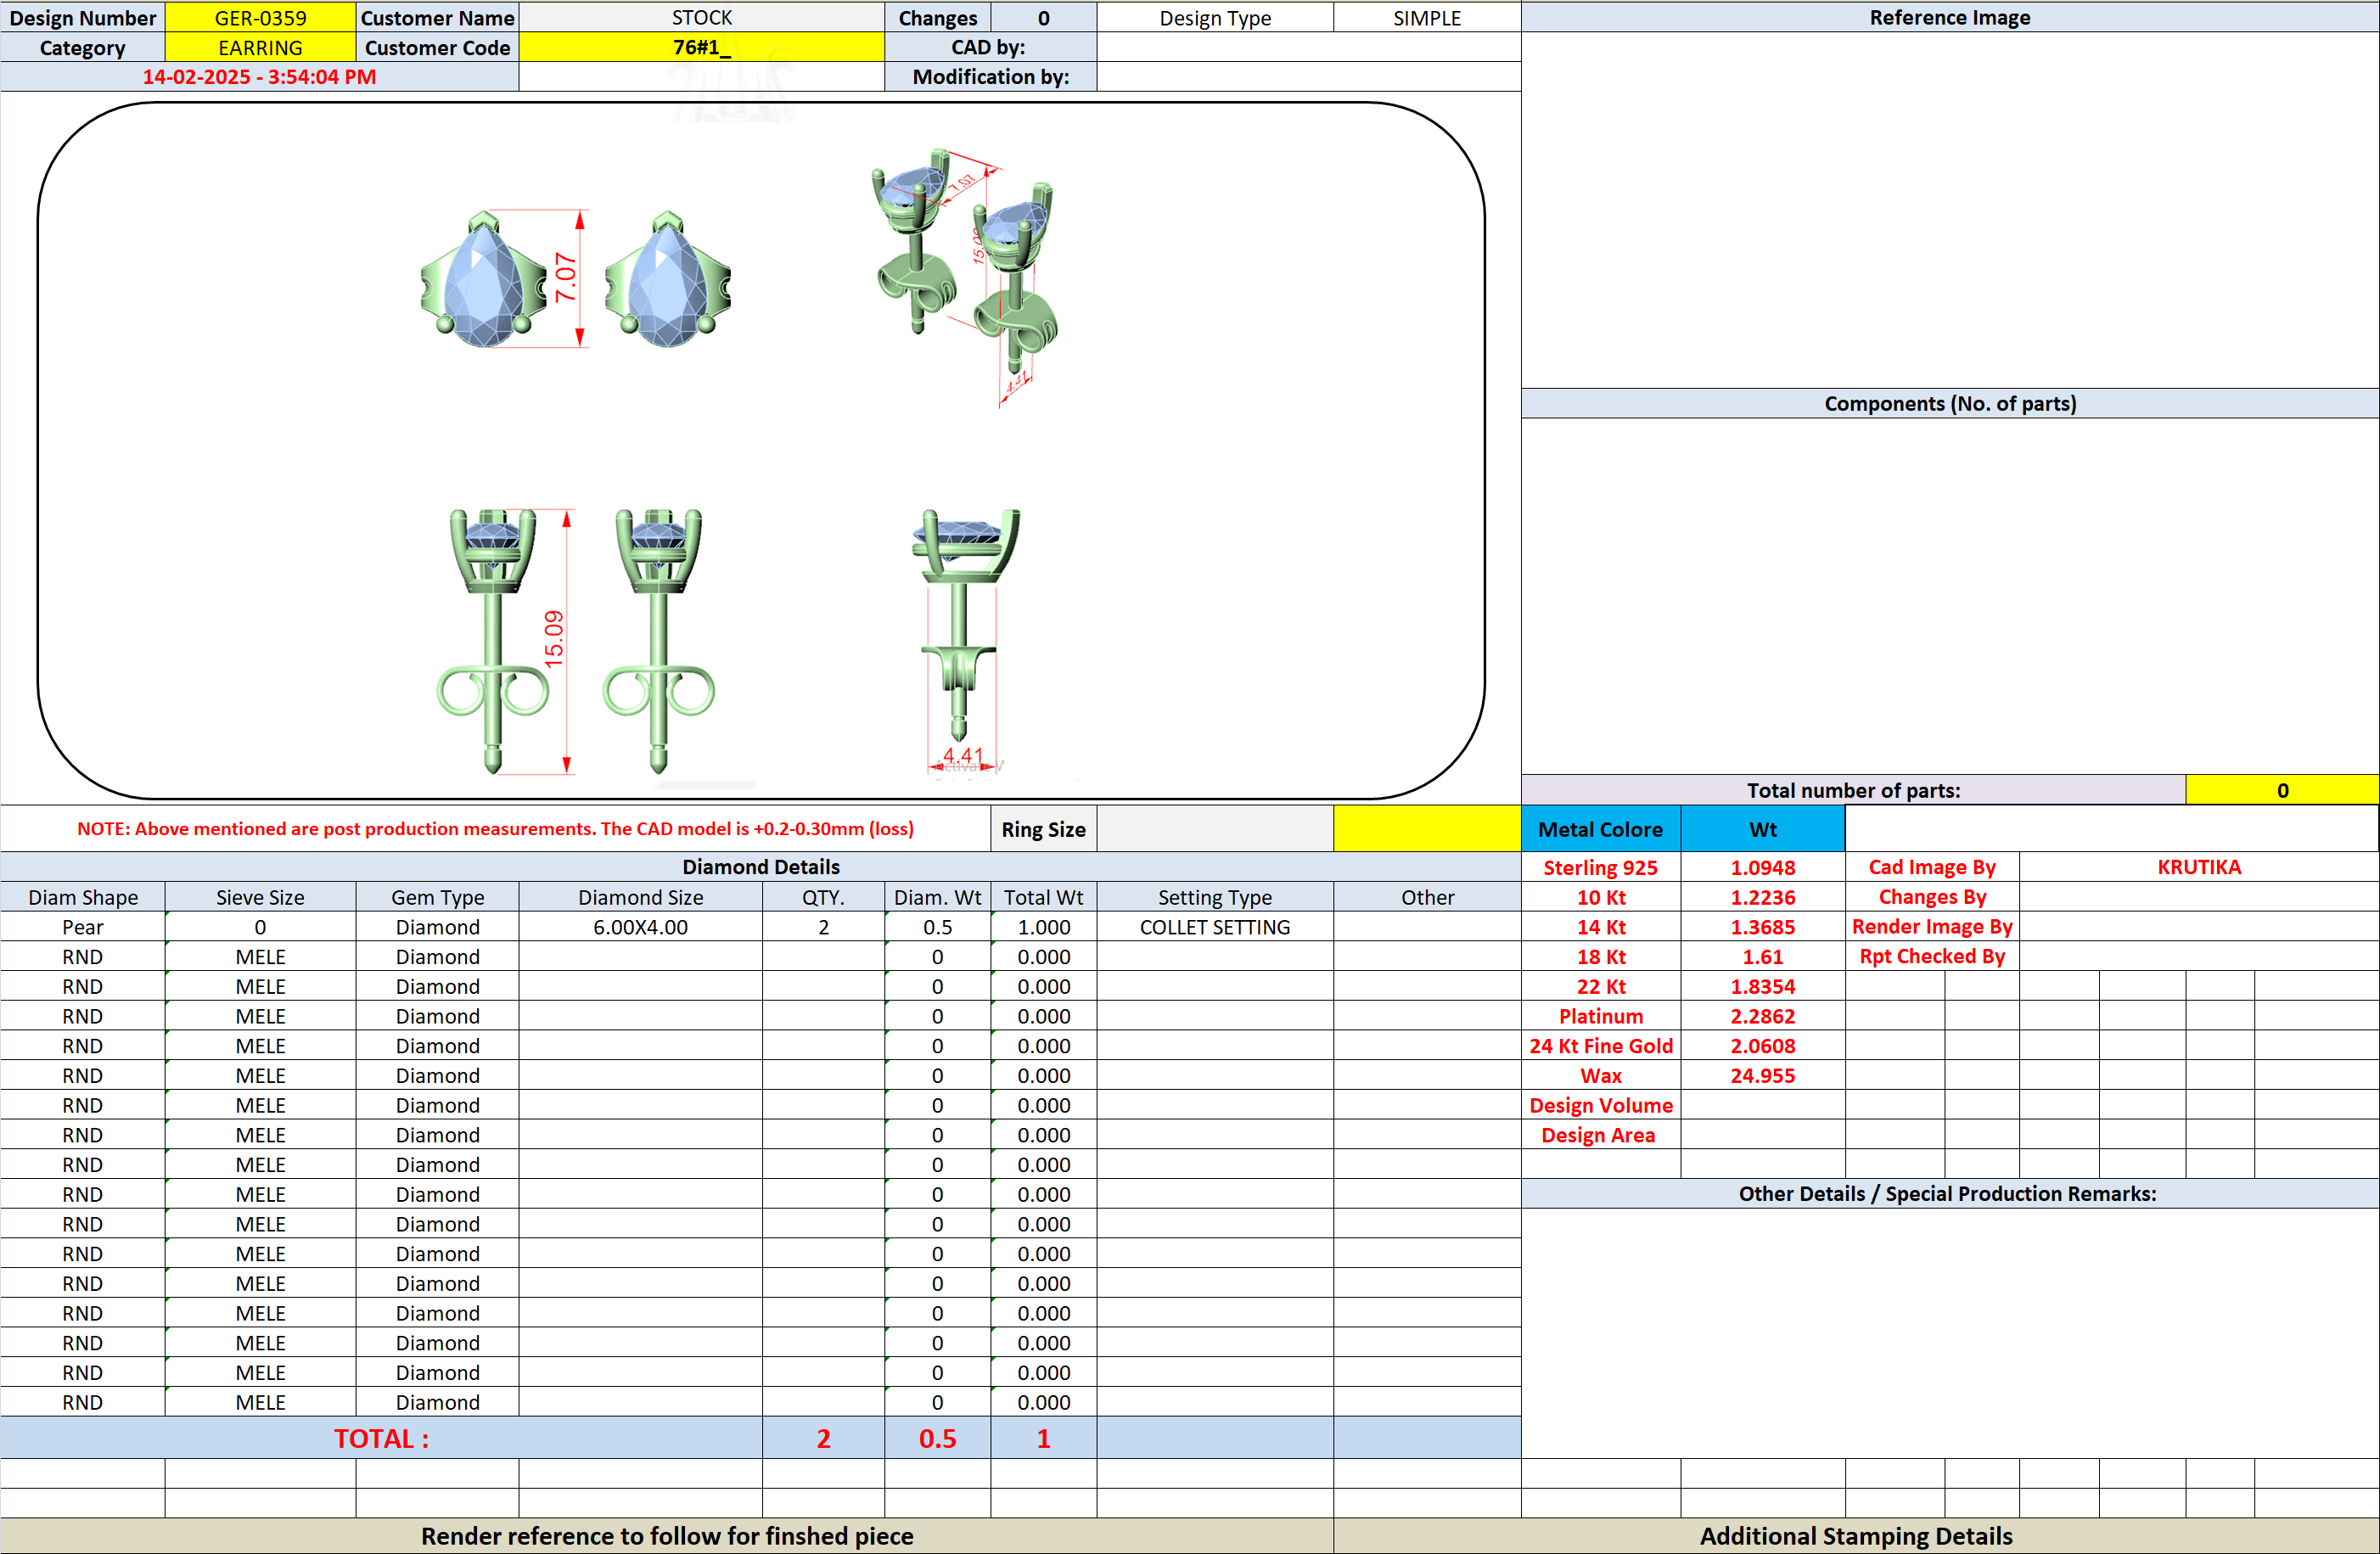Click the Pear diamond shape cell
Image resolution: width=2380 pixels, height=1554 pixels.
pos(83,927)
